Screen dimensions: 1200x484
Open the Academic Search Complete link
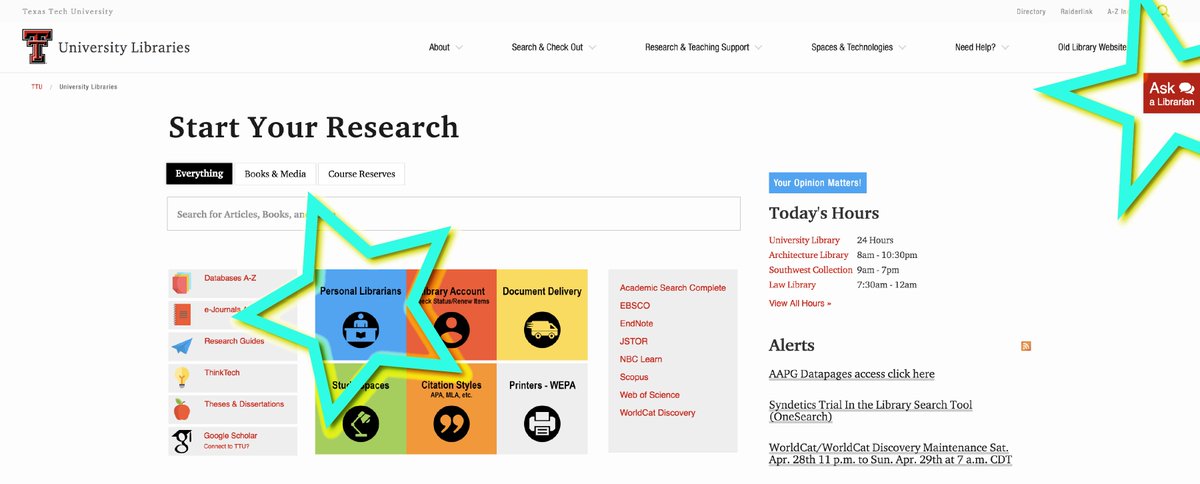point(673,288)
